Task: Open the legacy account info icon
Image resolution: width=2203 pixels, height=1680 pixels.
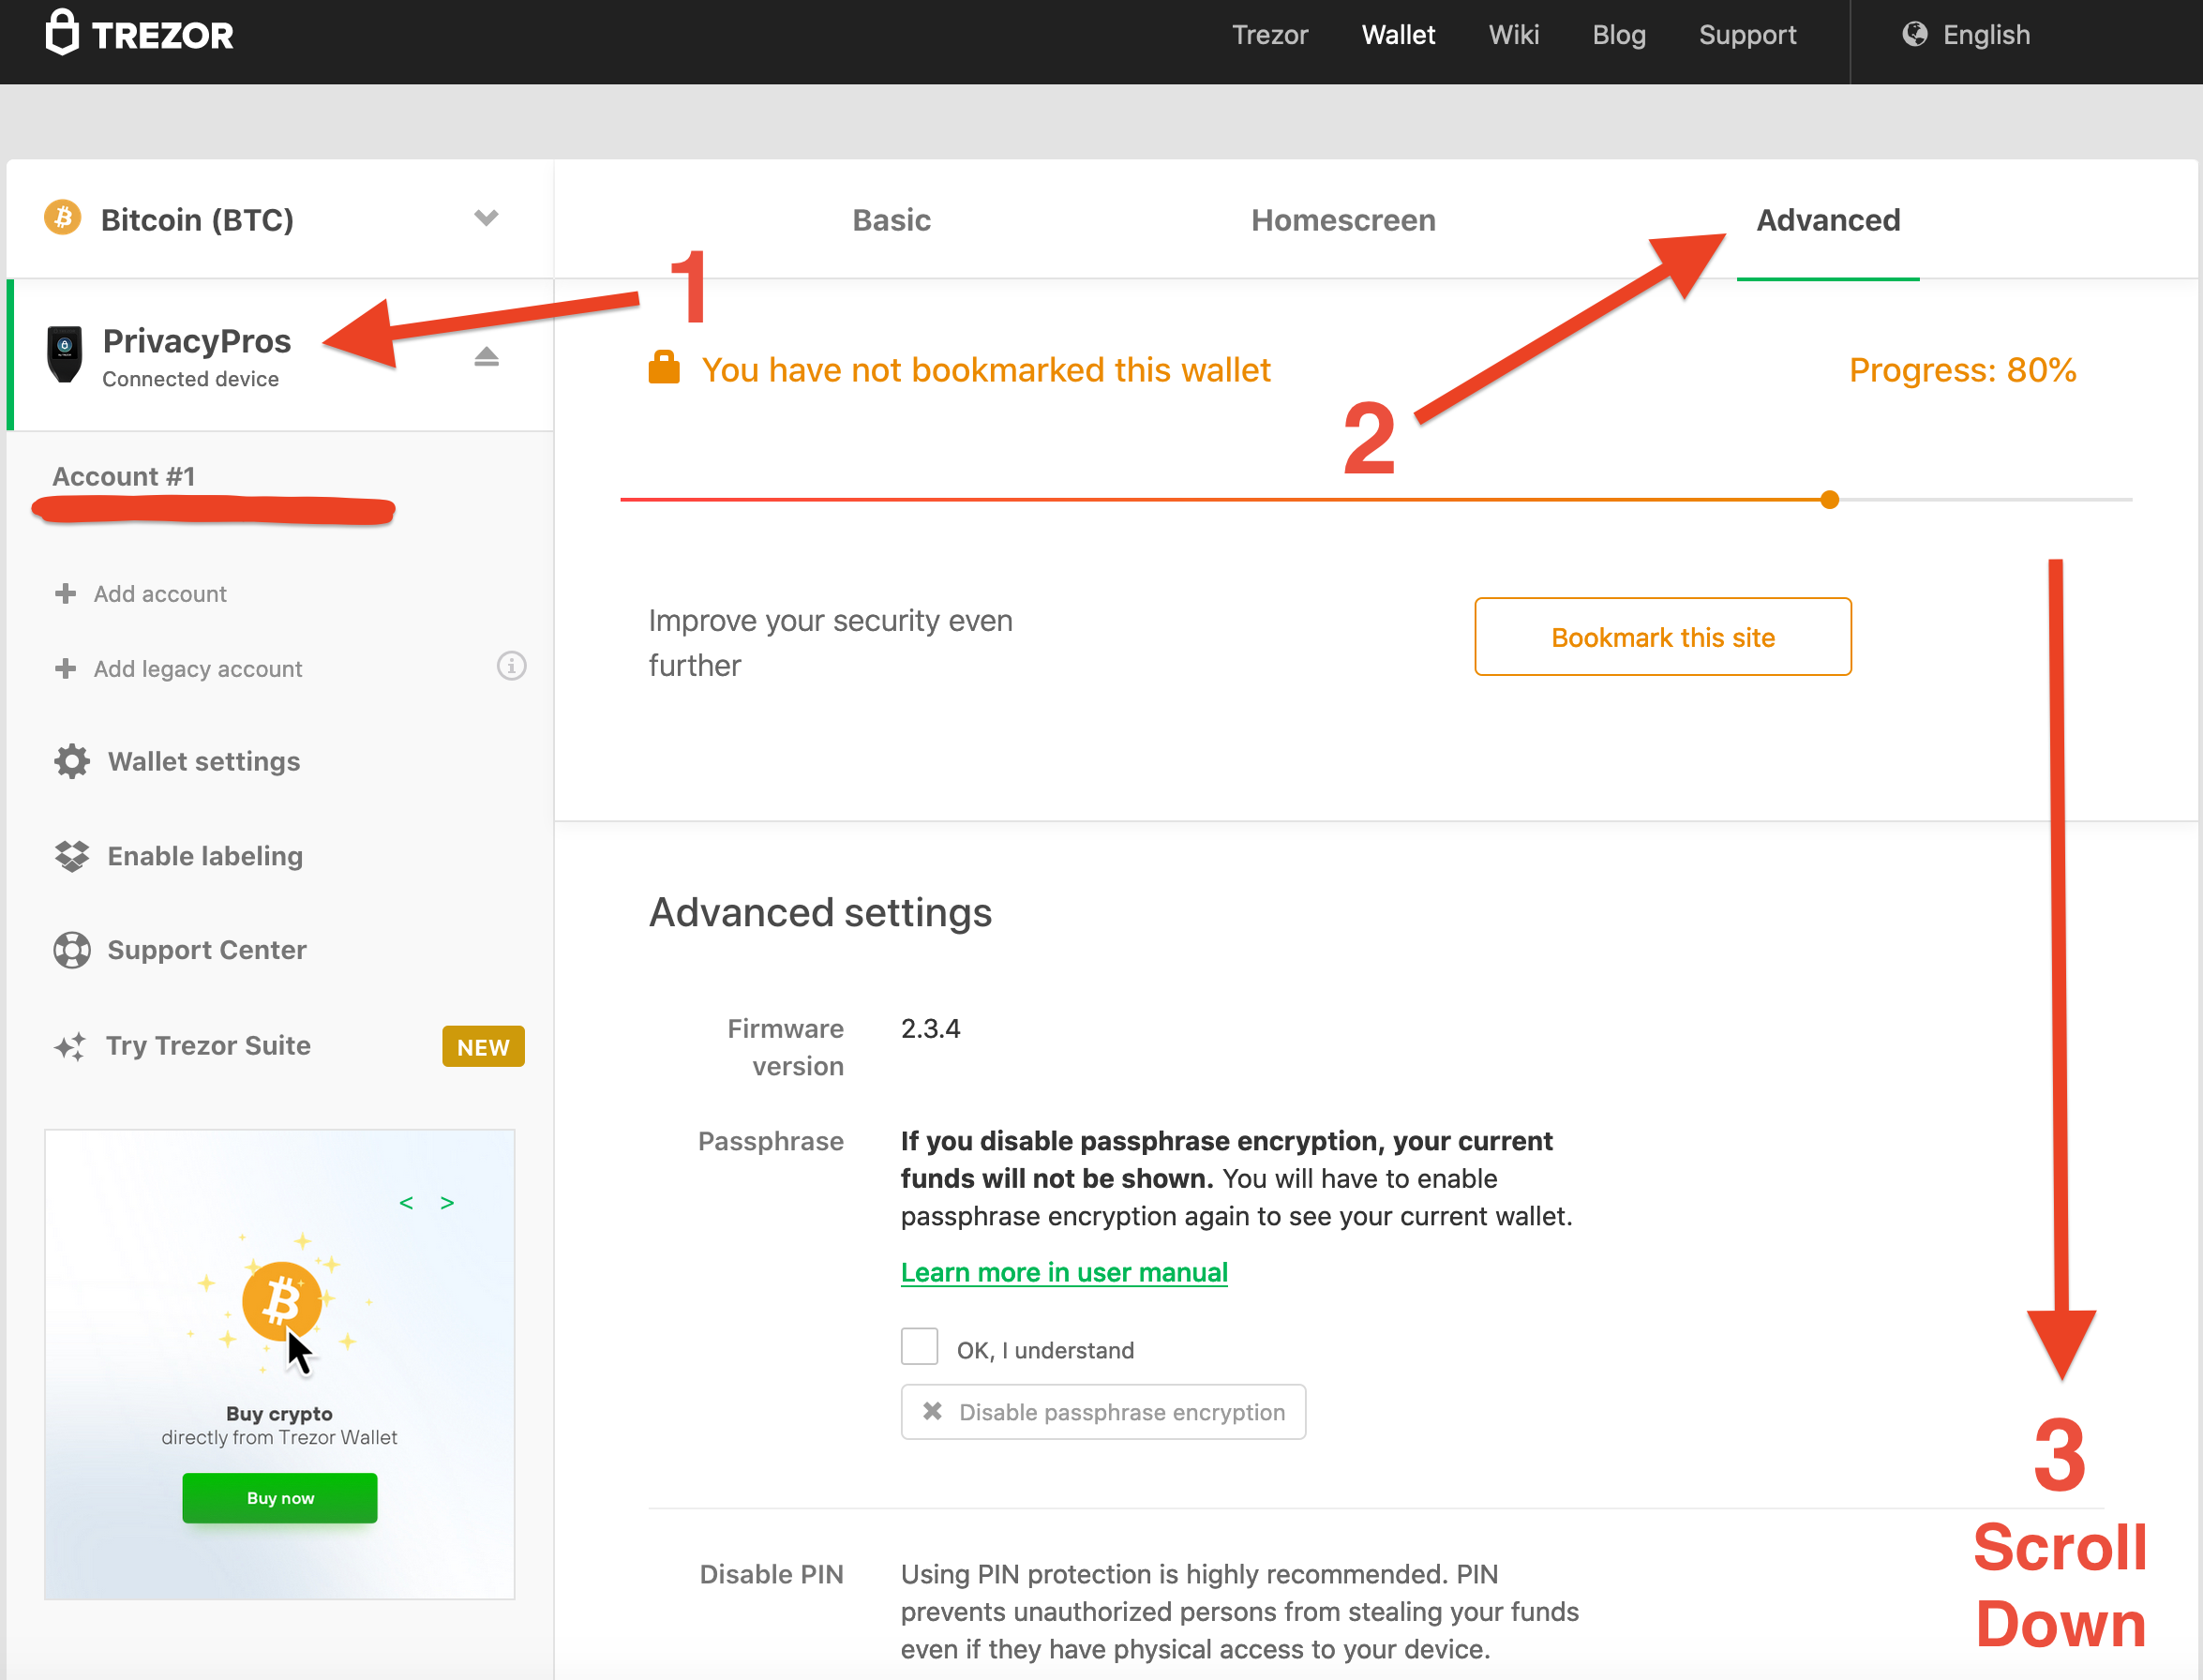Action: 511,666
